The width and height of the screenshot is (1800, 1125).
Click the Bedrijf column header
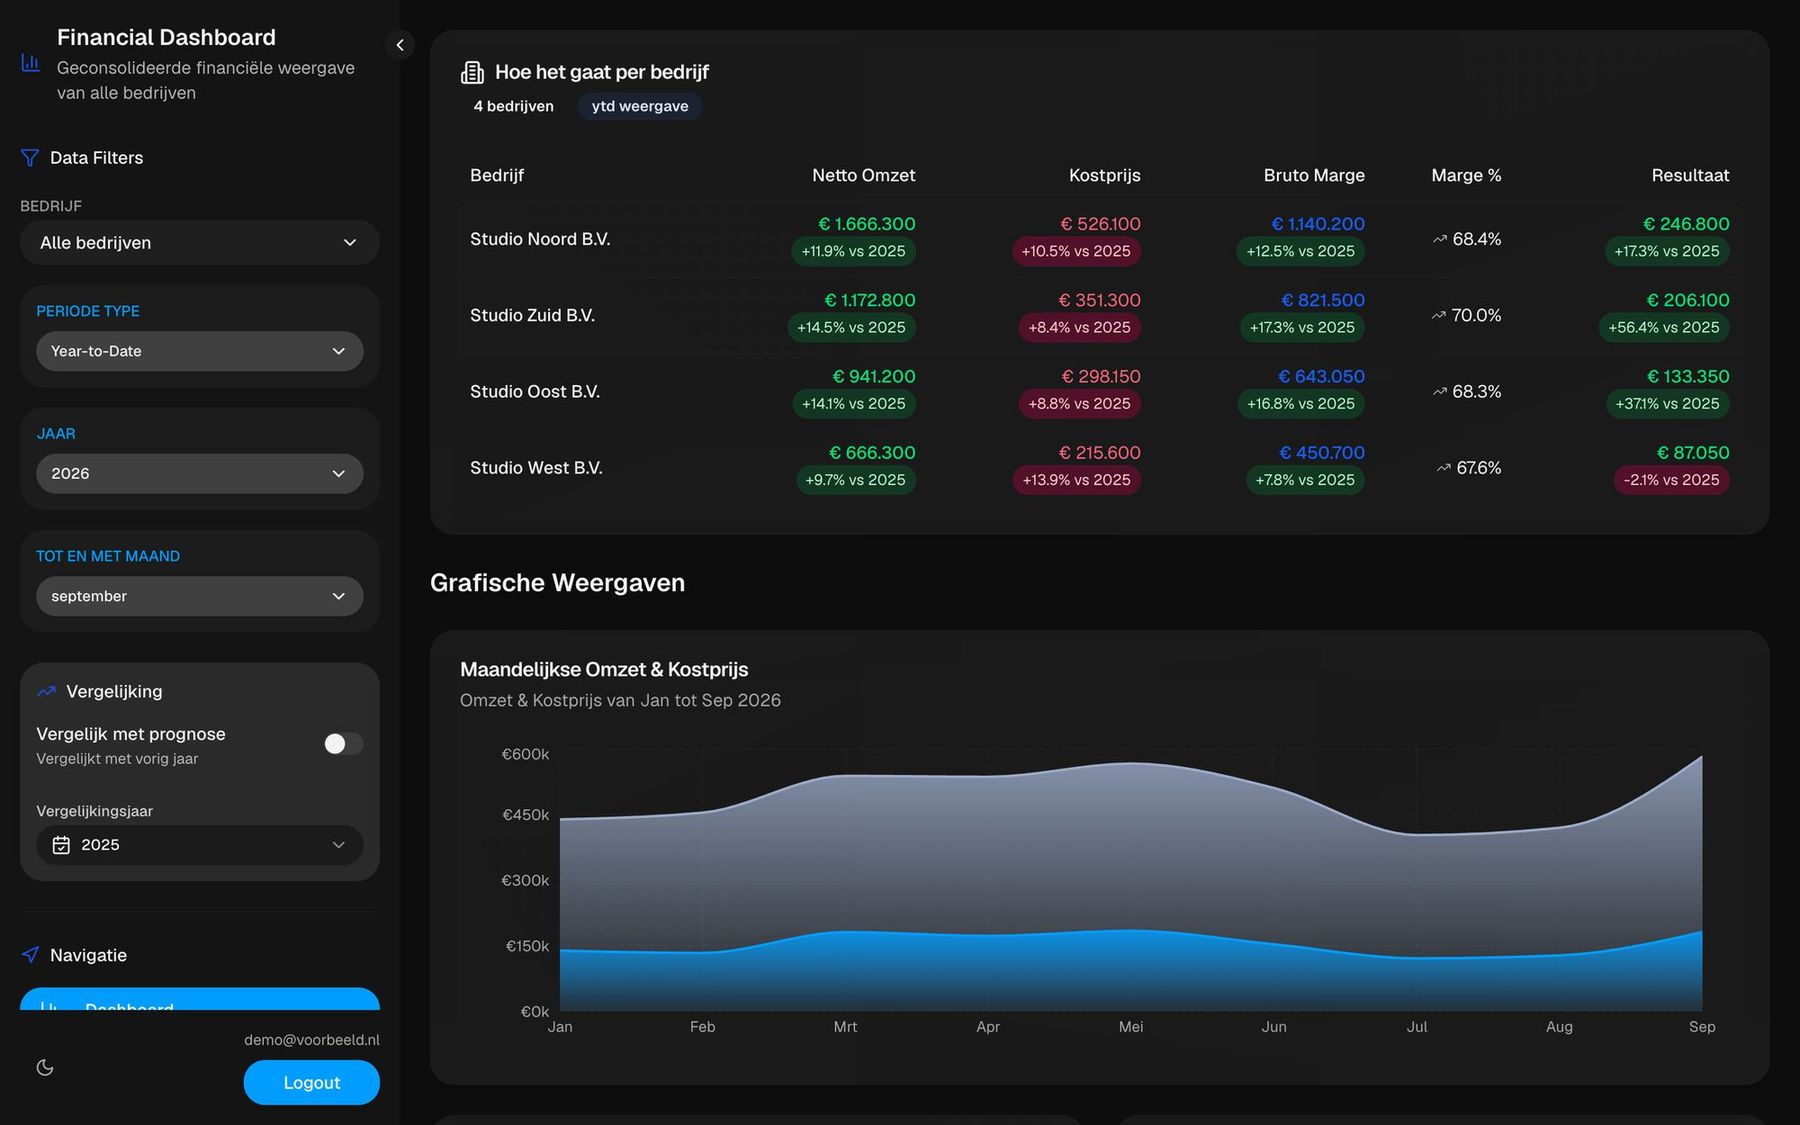tap(497, 175)
